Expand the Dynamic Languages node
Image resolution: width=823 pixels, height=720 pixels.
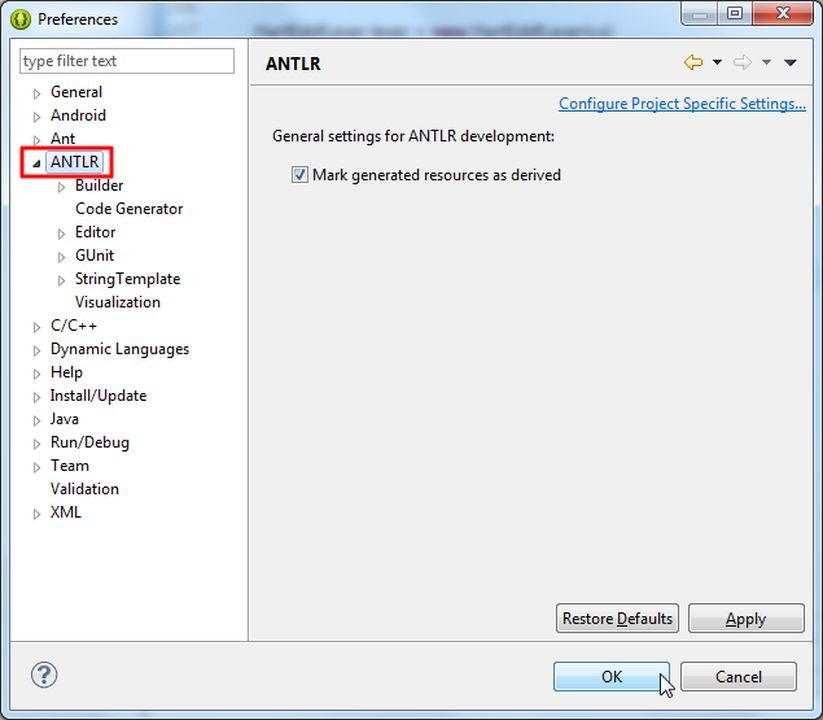click(37, 350)
